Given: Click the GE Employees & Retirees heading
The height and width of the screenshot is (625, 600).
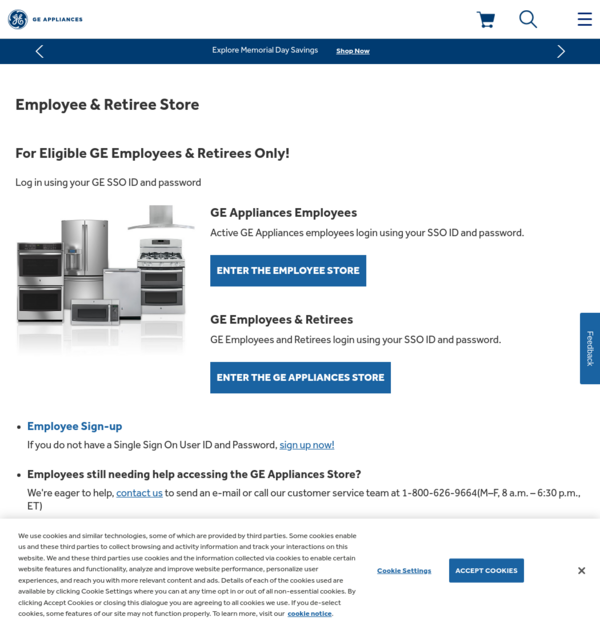Looking at the screenshot, I should pyautogui.click(x=281, y=319).
